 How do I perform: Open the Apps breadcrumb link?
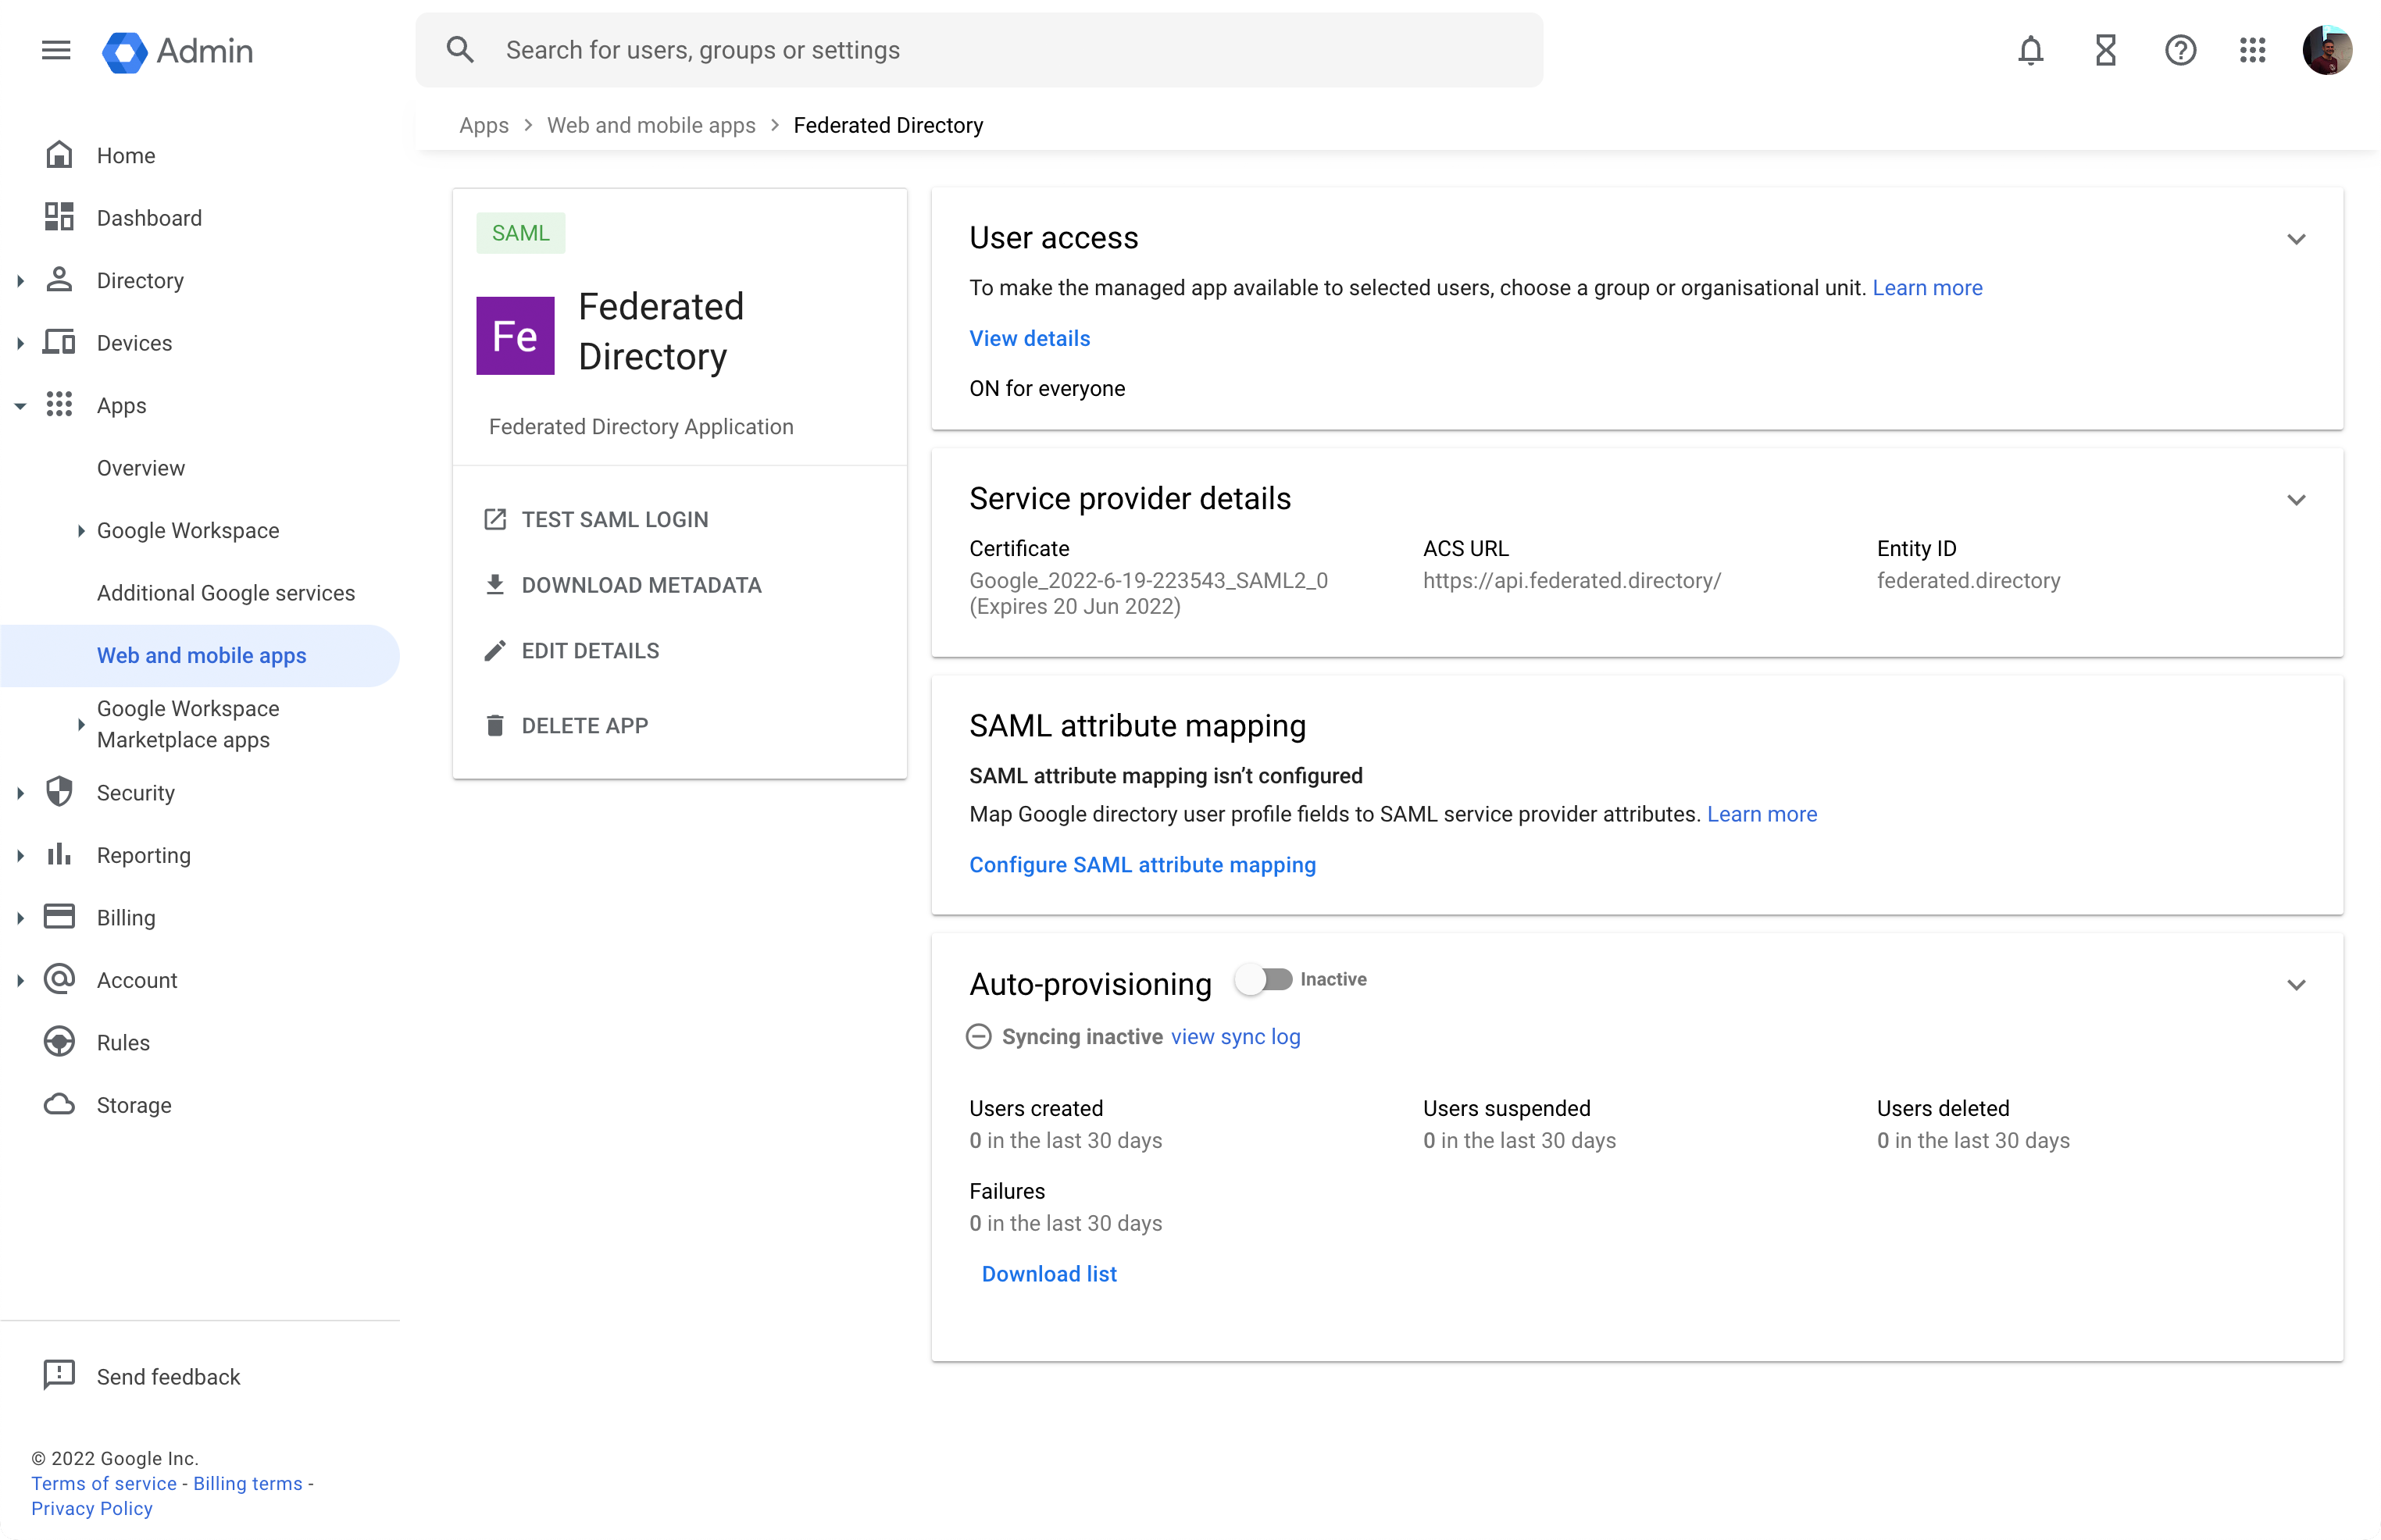(484, 125)
